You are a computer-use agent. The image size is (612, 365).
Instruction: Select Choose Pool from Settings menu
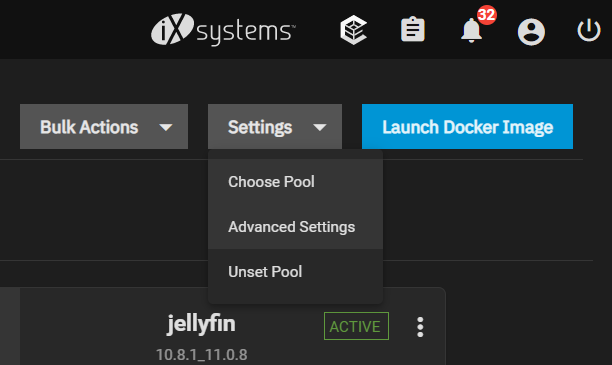pos(295,182)
